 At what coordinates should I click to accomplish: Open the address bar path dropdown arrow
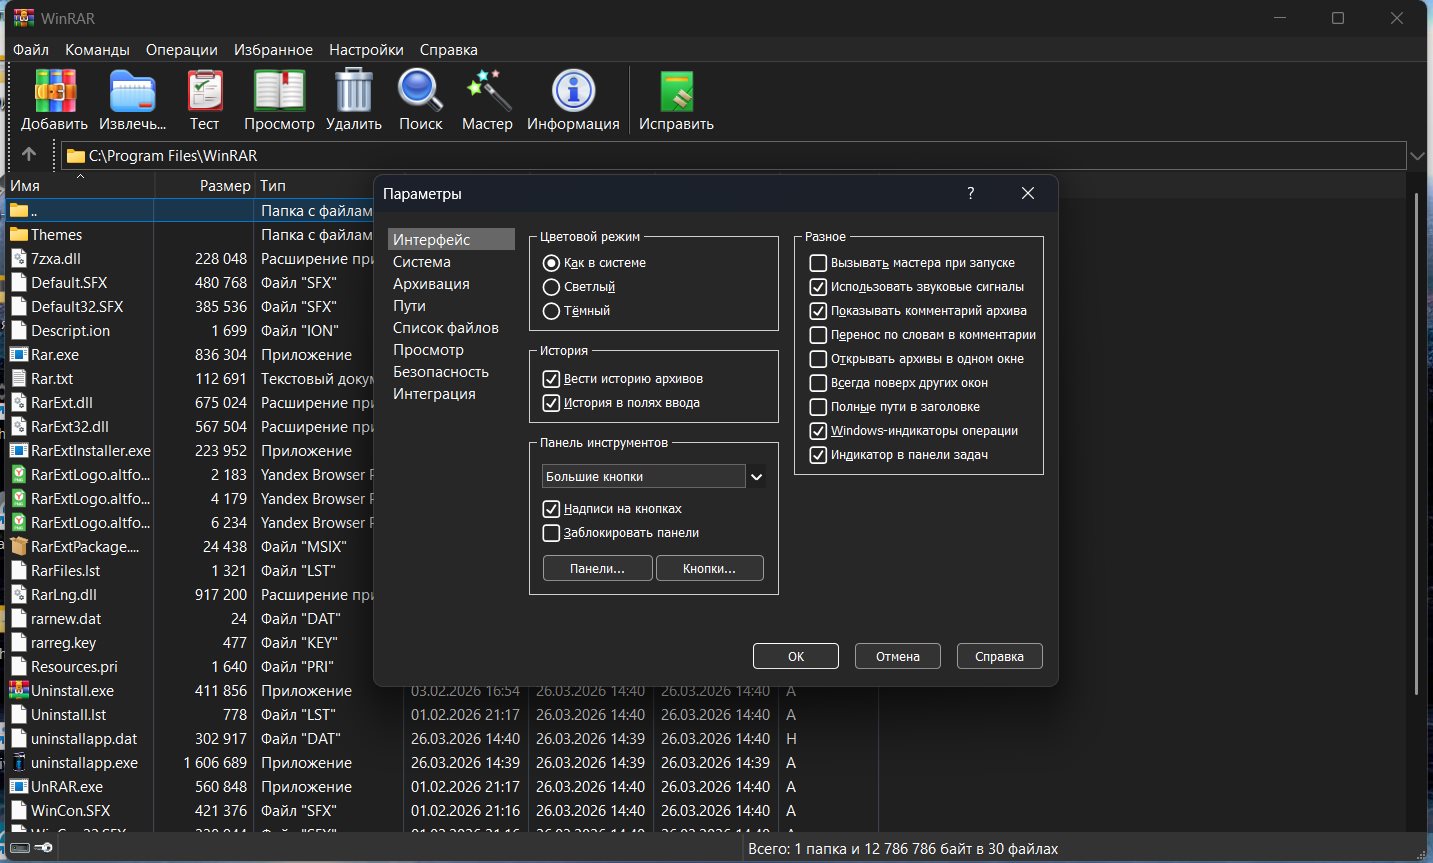click(x=1416, y=156)
